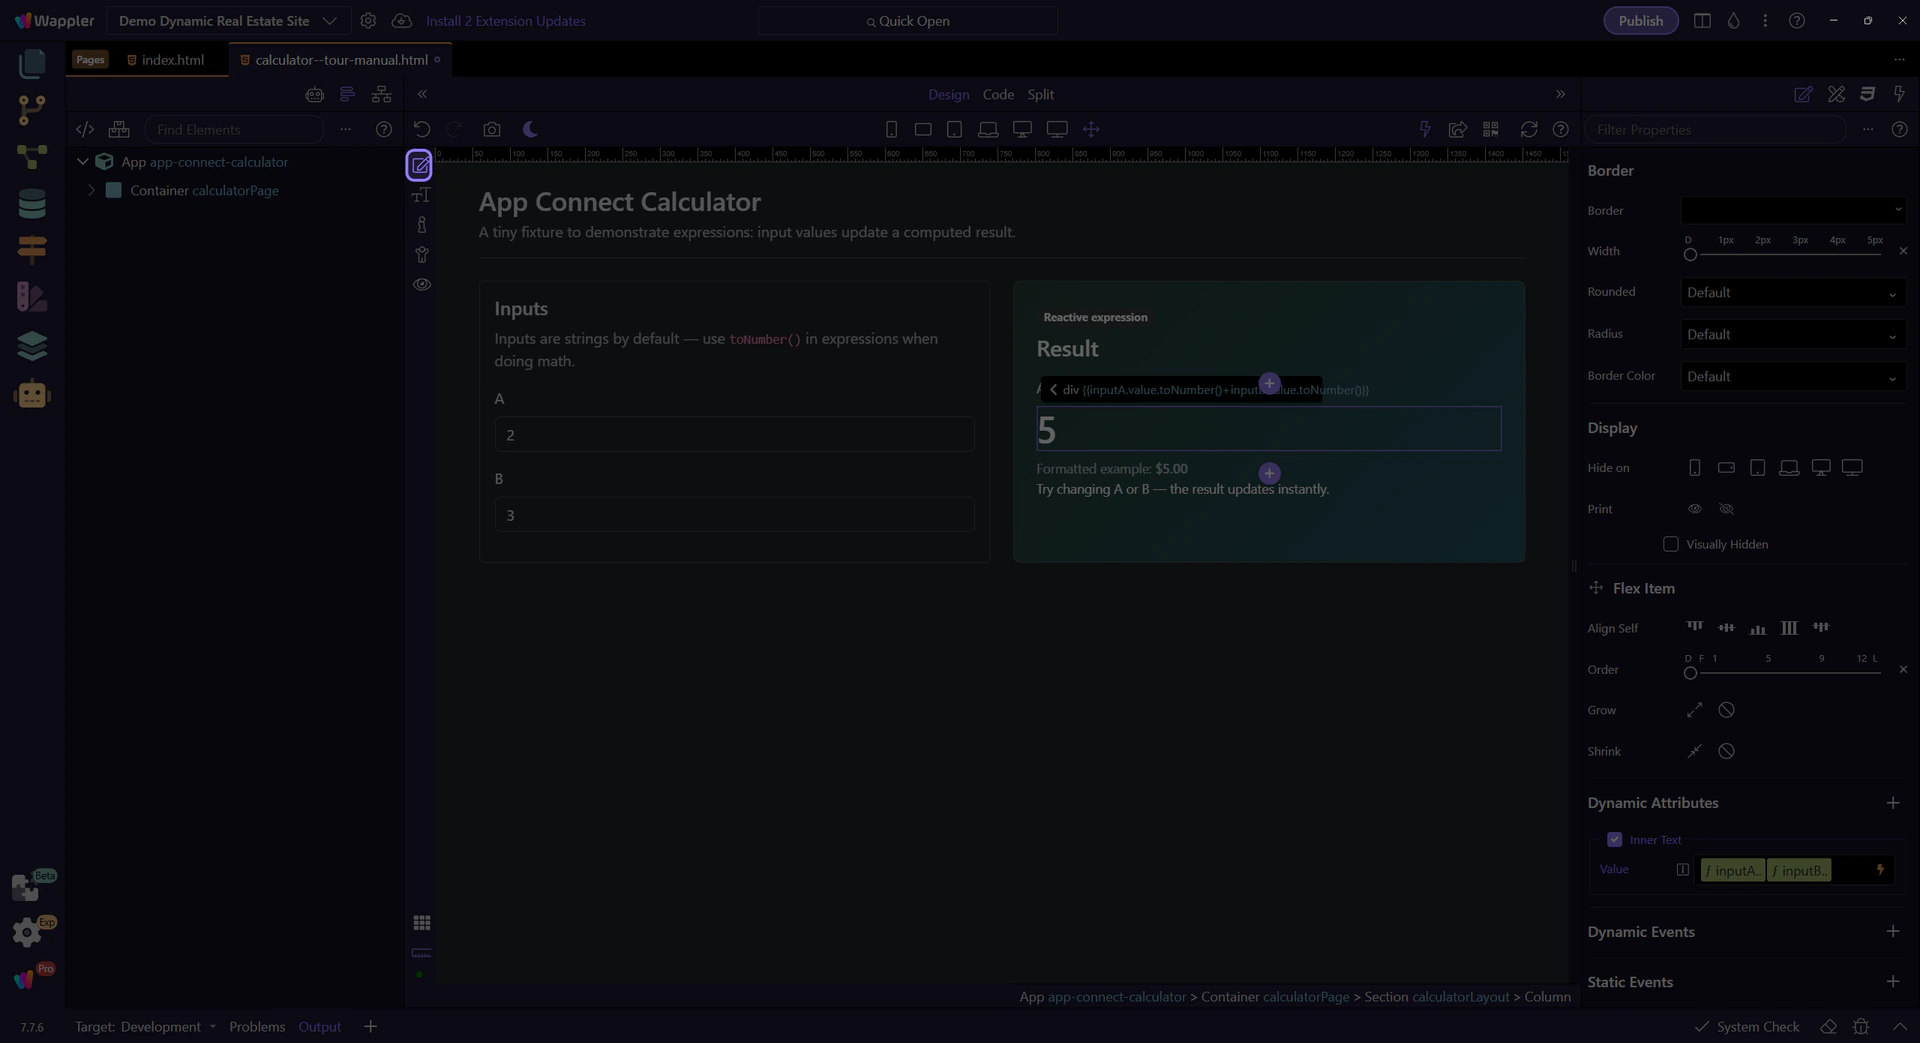This screenshot has width=1920, height=1043.
Task: Click the refresh design view icon
Action: tap(1528, 129)
